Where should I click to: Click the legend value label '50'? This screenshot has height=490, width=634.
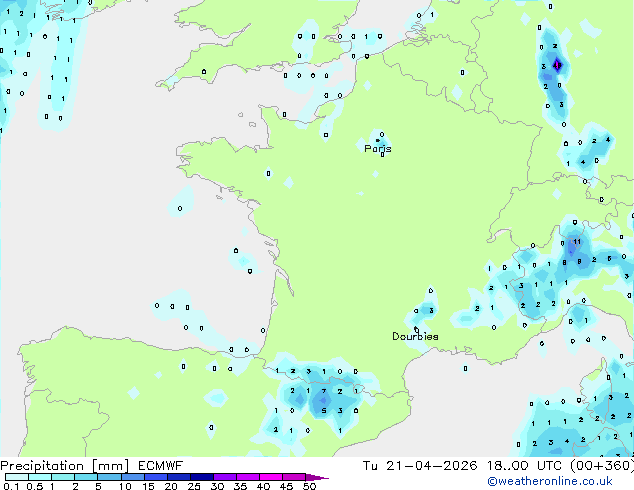pyautogui.click(x=309, y=486)
